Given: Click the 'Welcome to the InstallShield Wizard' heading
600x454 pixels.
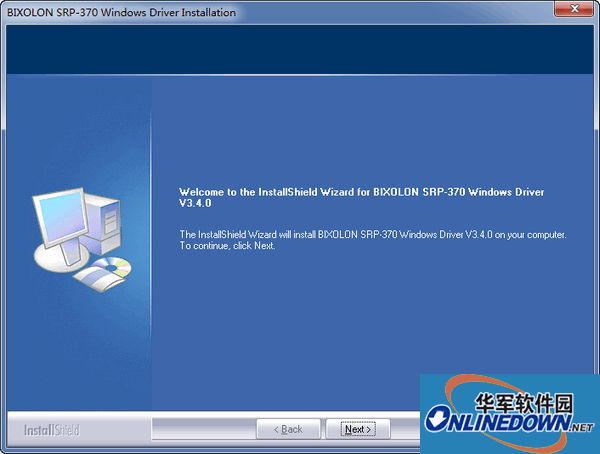Looking at the screenshot, I should pos(361,198).
